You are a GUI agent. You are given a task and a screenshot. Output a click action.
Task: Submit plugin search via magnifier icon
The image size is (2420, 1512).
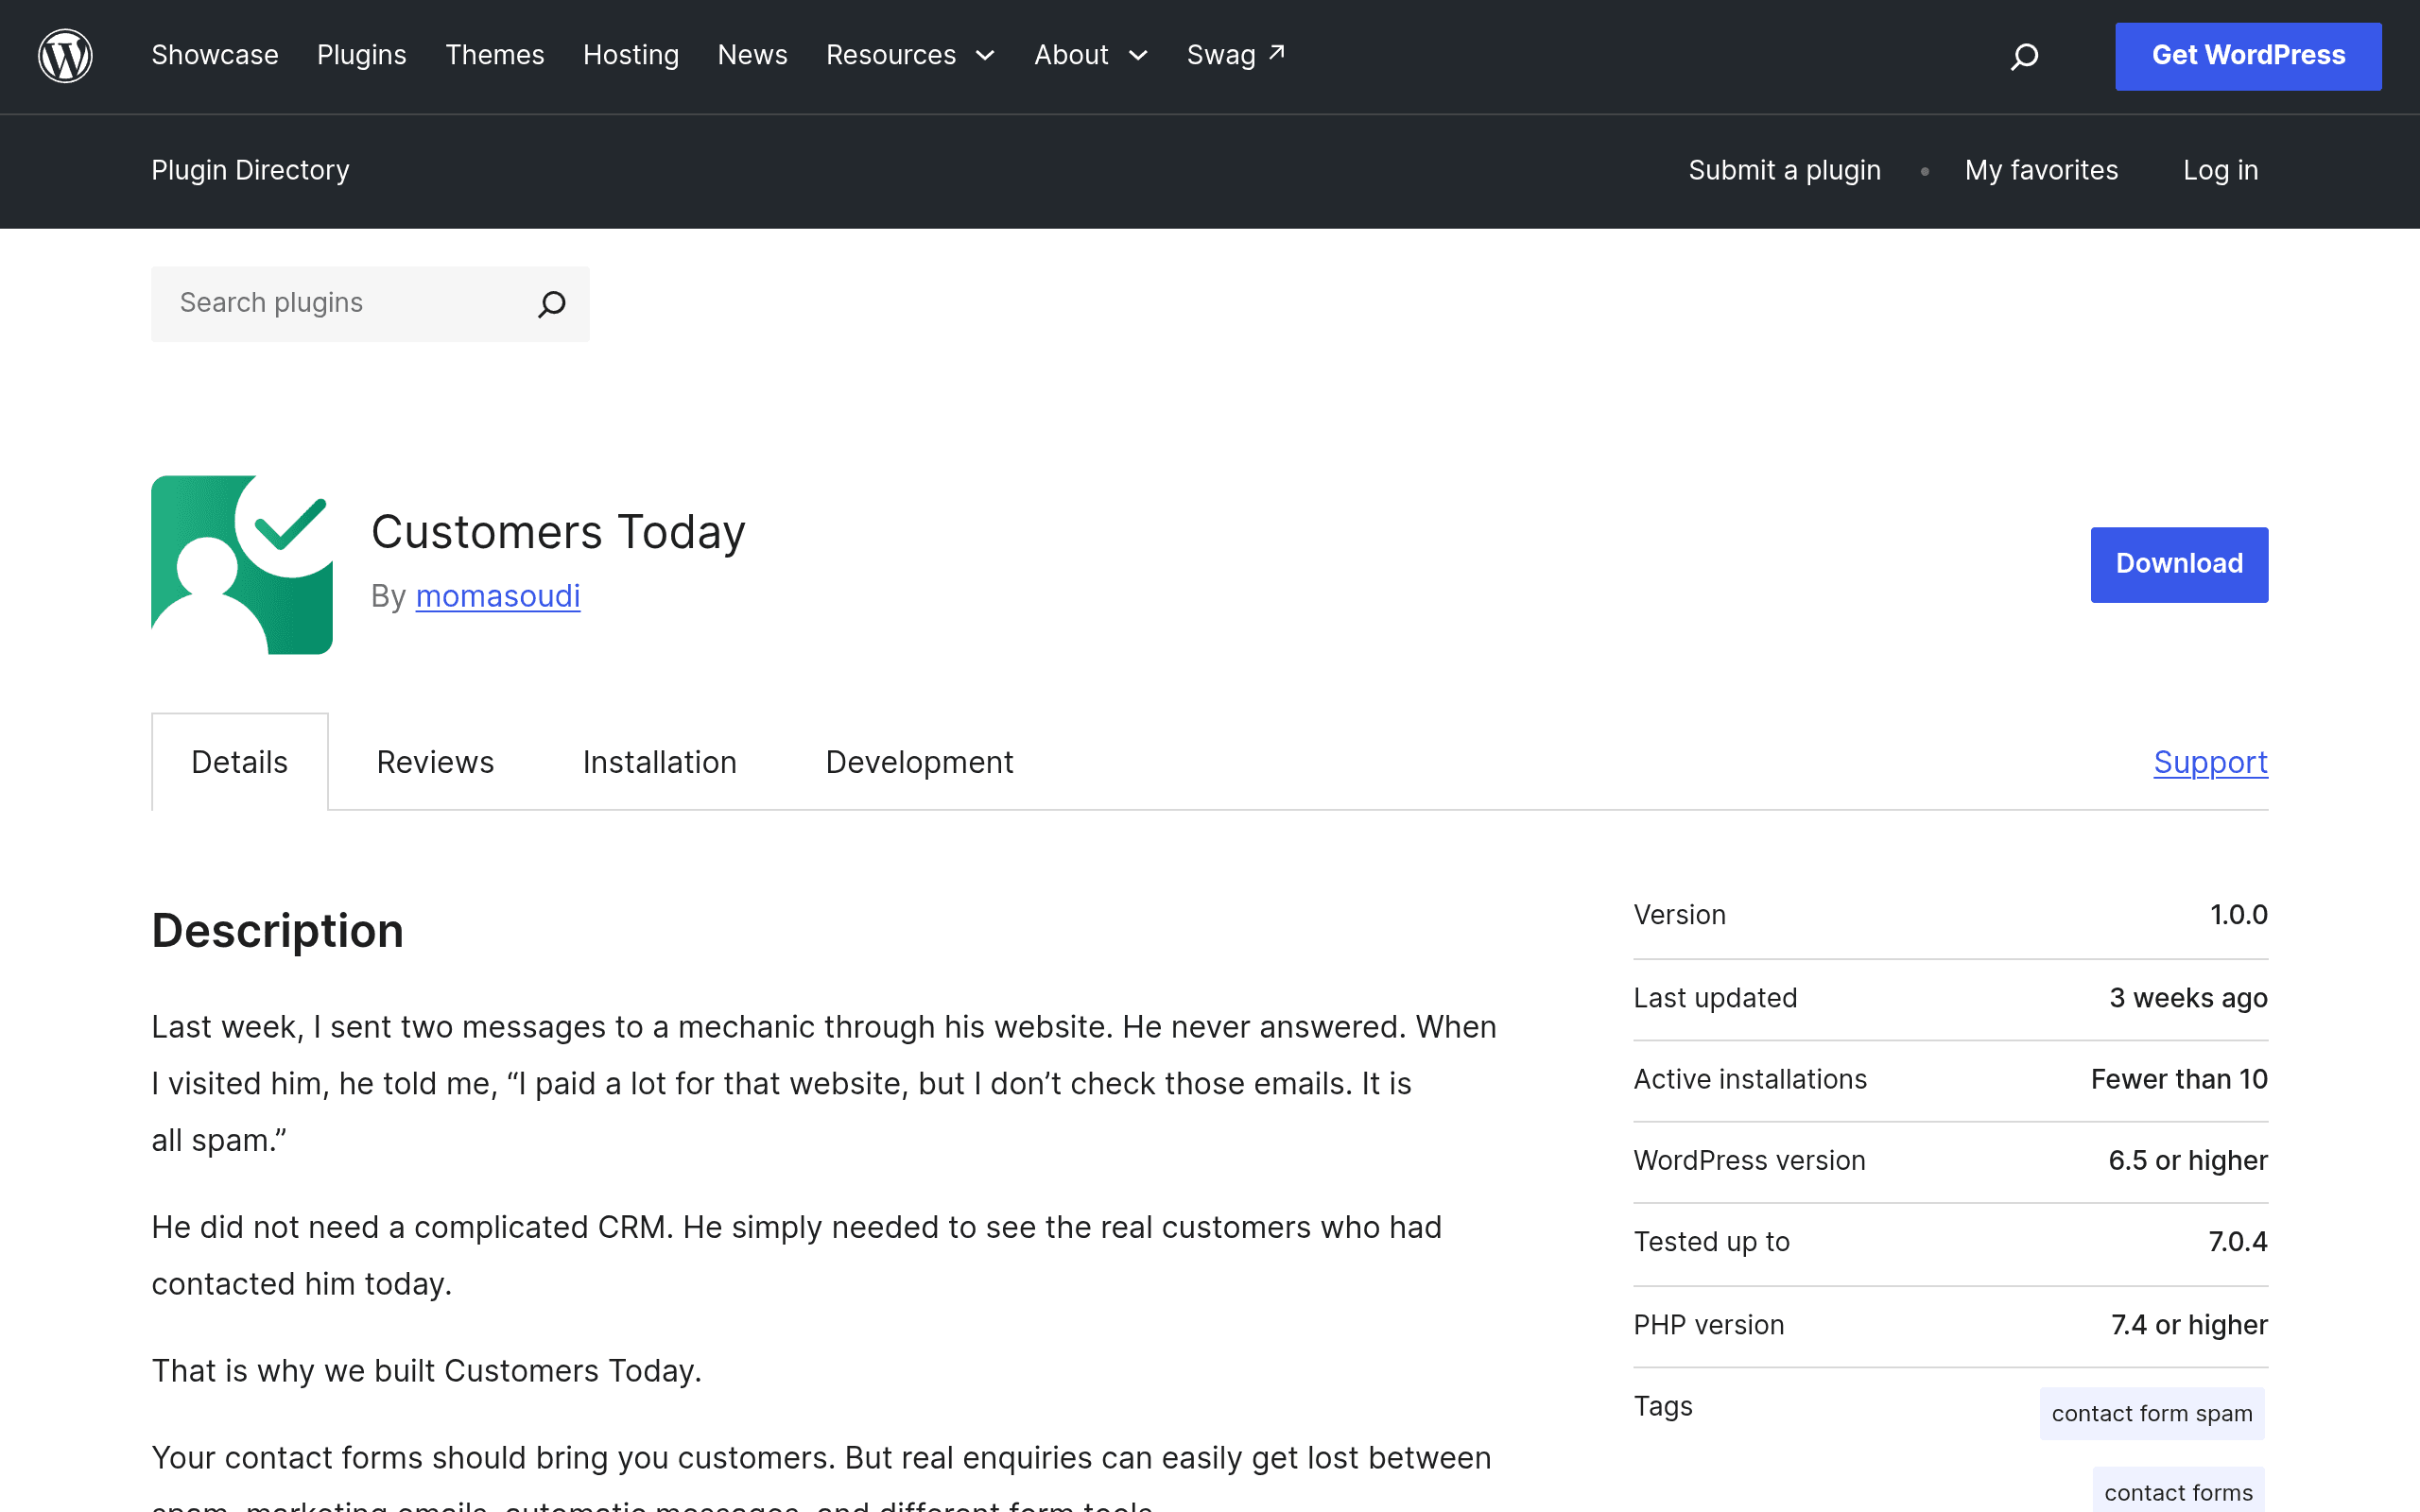pyautogui.click(x=552, y=304)
